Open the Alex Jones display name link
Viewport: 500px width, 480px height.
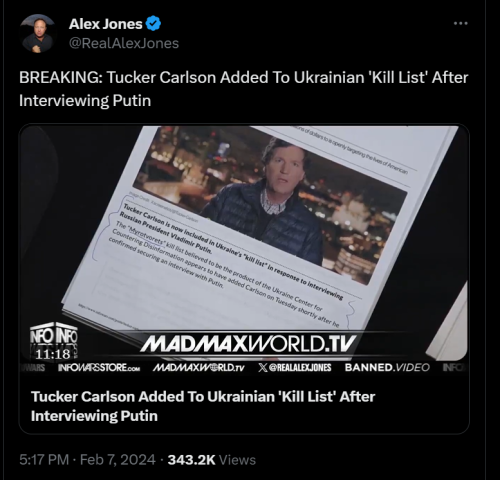pyautogui.click(x=106, y=24)
